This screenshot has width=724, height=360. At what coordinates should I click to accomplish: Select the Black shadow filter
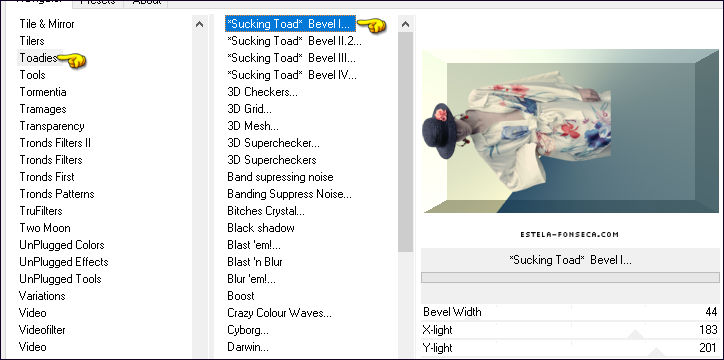pos(260,228)
